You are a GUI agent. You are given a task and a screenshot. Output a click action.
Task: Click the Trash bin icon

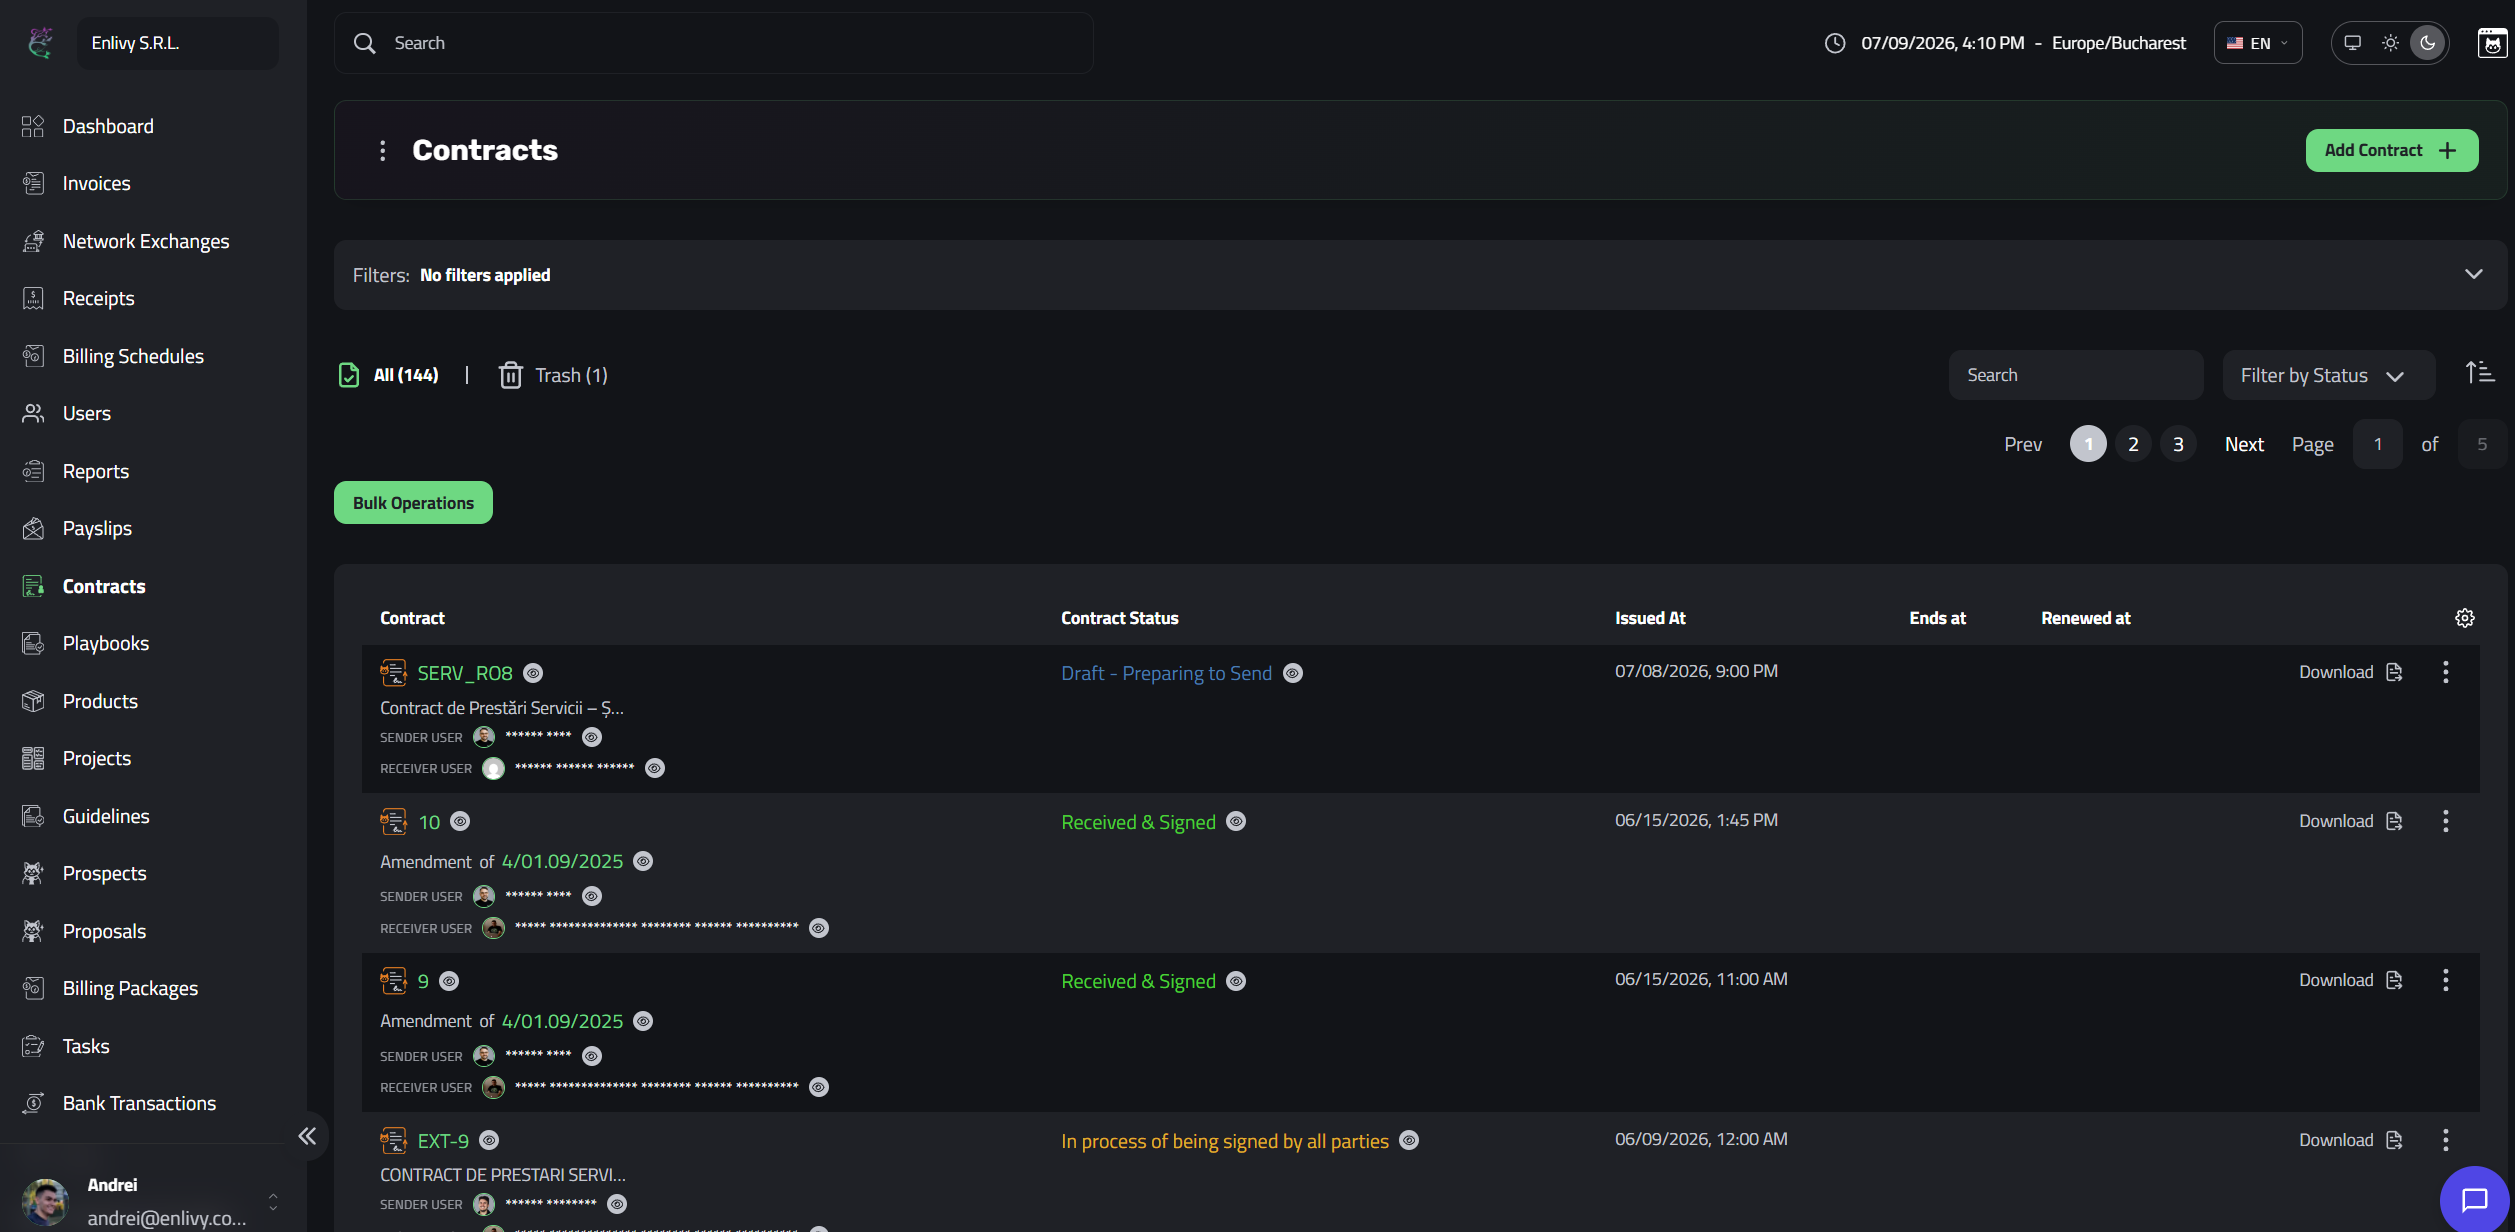click(x=510, y=375)
